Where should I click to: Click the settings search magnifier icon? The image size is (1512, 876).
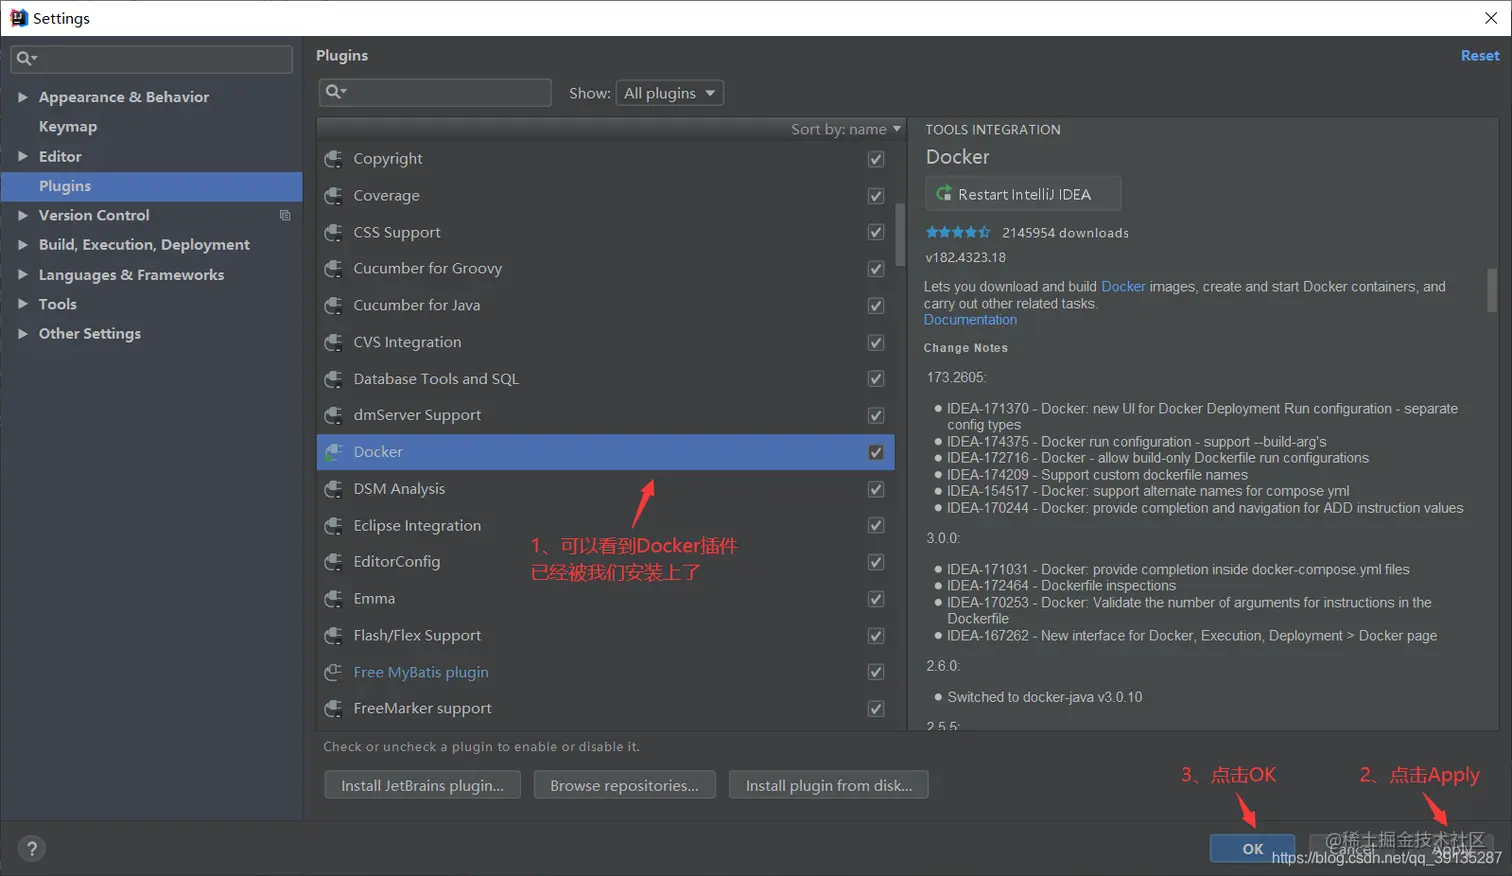click(x=26, y=59)
